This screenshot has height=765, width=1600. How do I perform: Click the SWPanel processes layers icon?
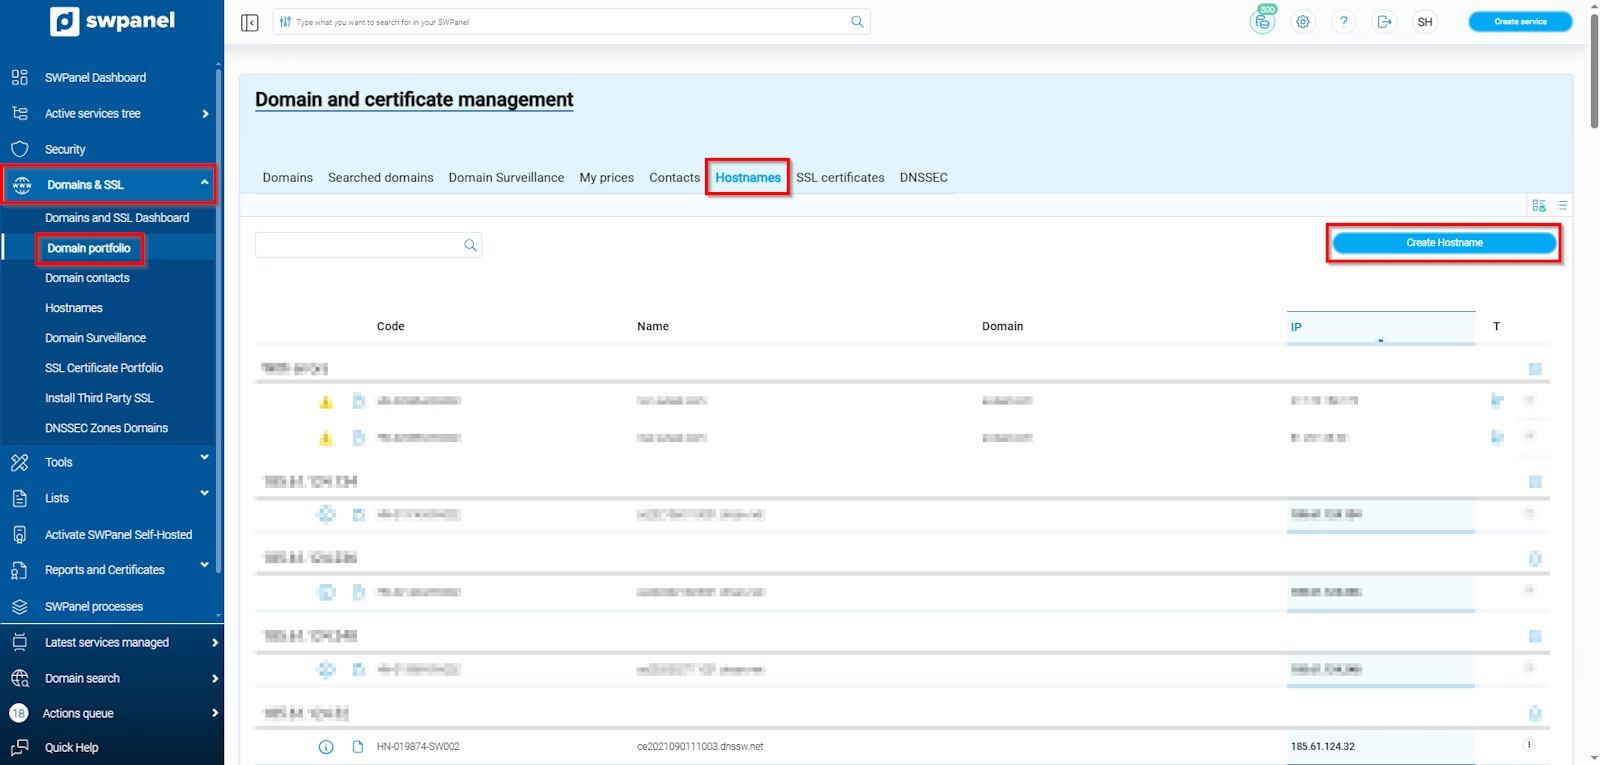click(x=20, y=606)
